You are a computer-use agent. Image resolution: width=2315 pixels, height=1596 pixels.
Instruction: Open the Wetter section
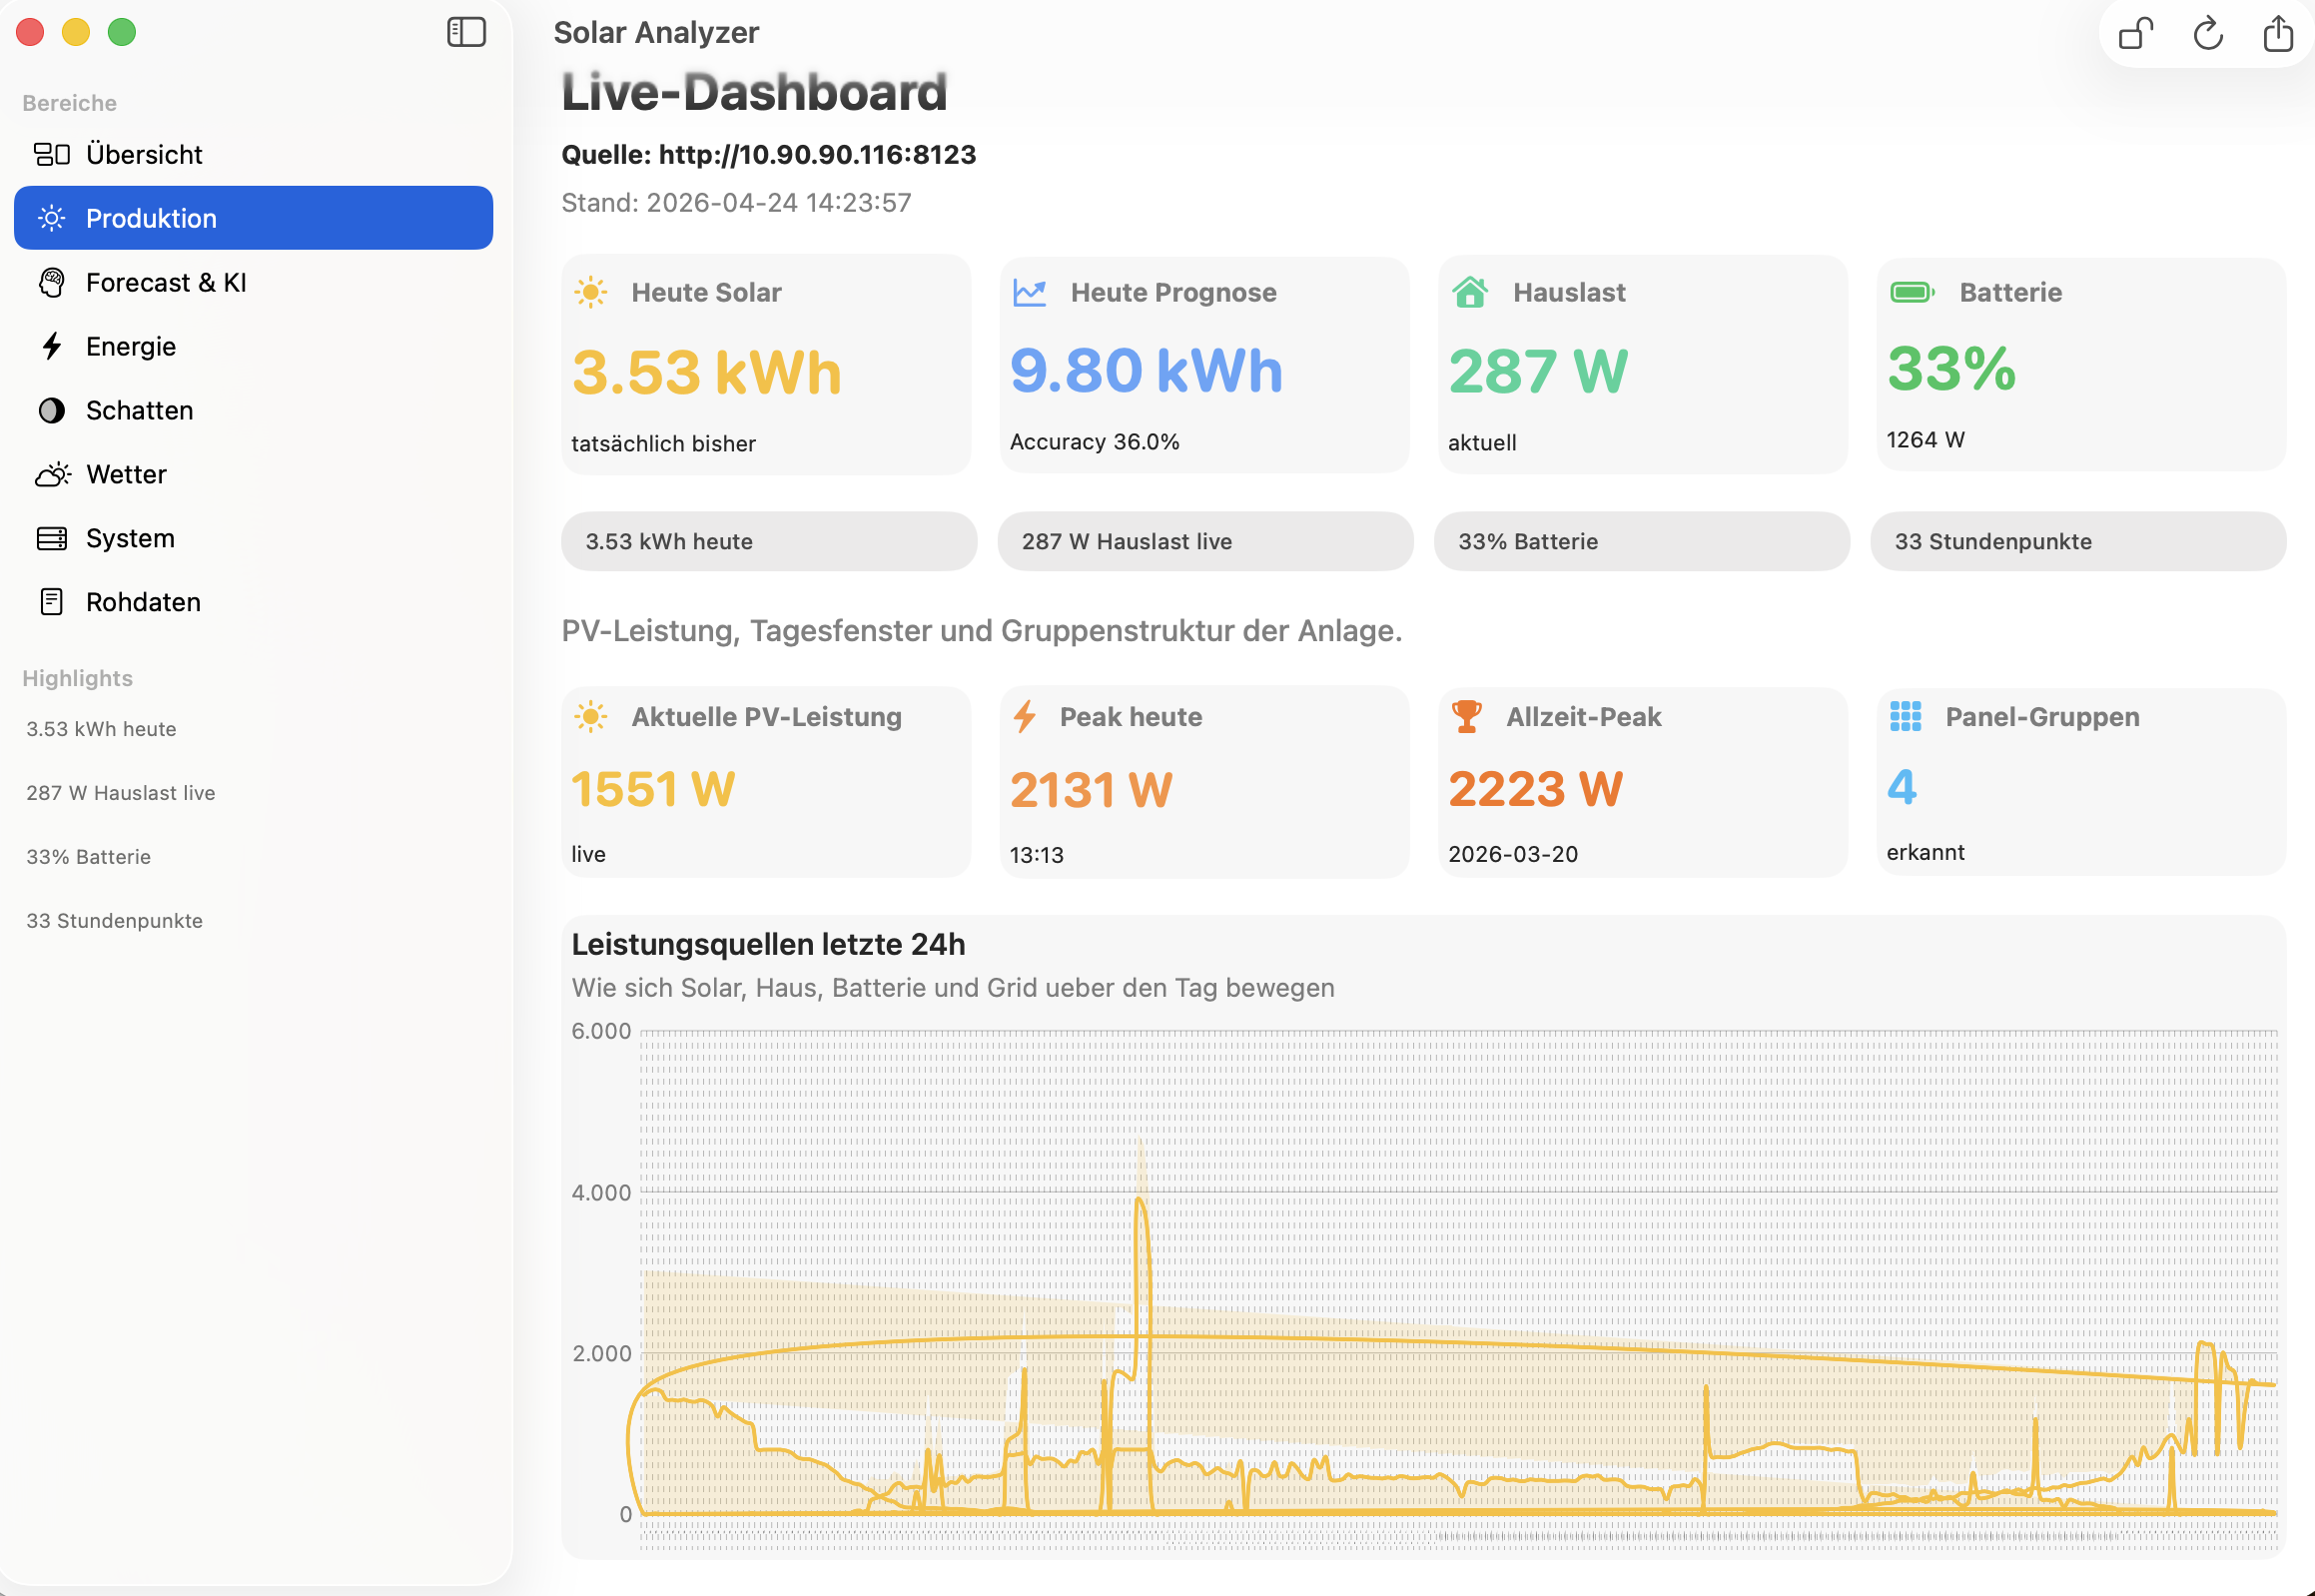coord(126,474)
